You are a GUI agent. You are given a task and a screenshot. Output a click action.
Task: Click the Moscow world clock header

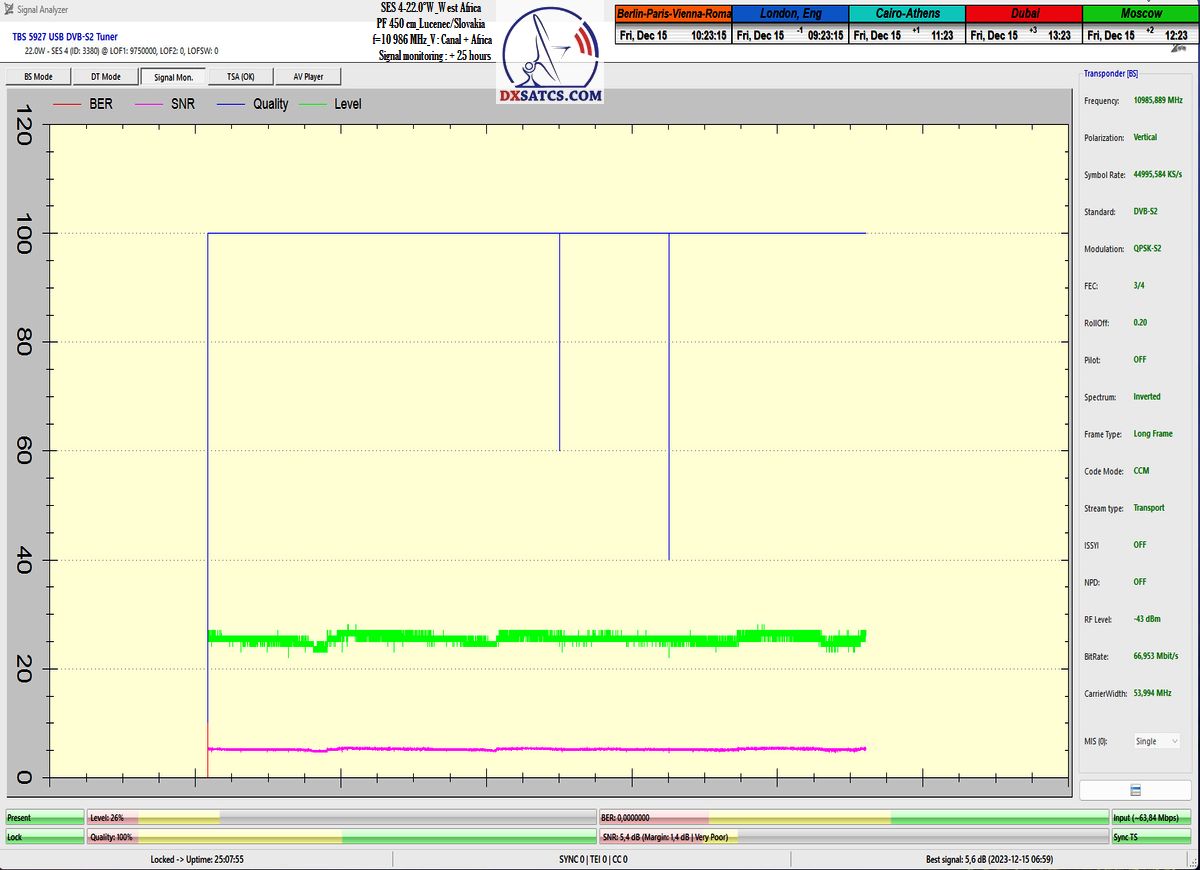(1140, 14)
